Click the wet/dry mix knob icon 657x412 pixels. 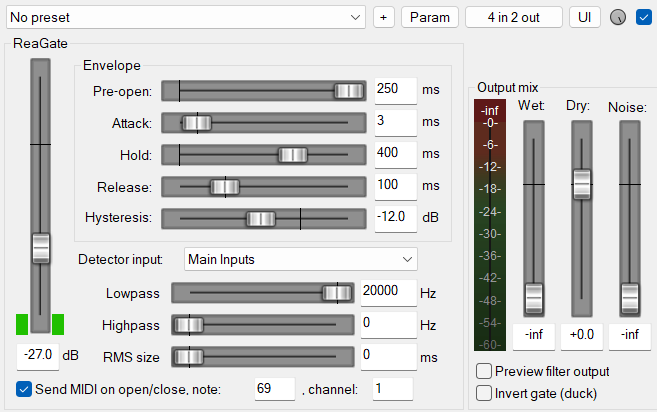pyautogui.click(x=618, y=18)
